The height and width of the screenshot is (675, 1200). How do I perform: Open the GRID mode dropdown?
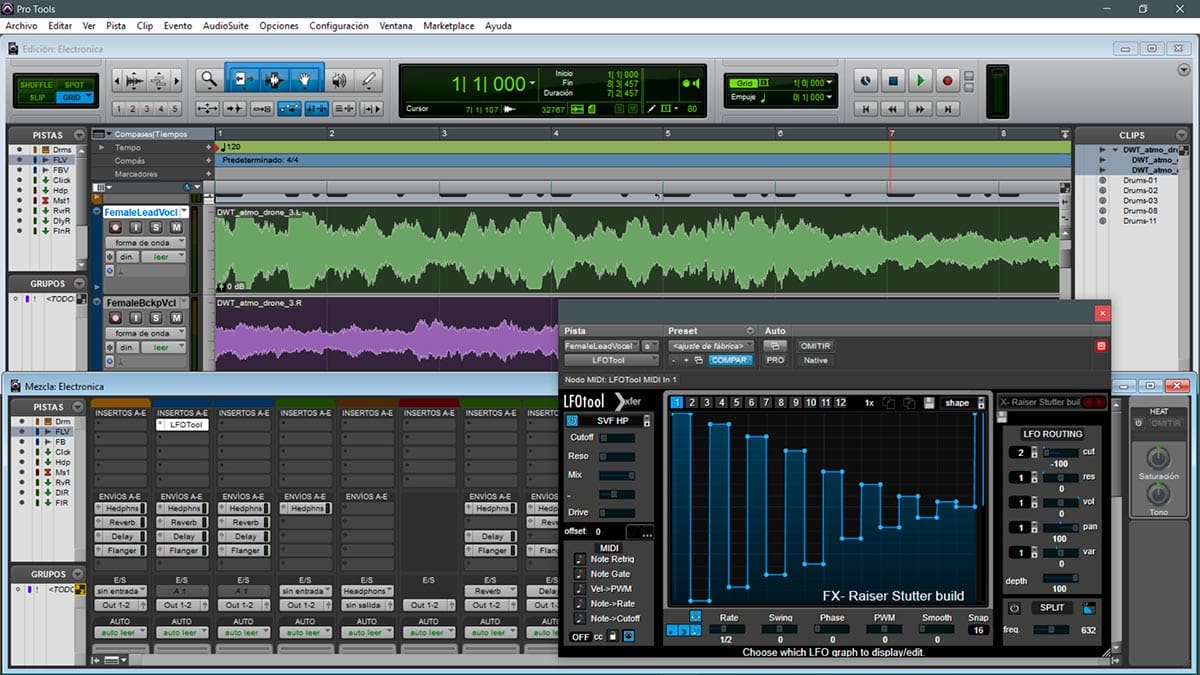(x=73, y=97)
